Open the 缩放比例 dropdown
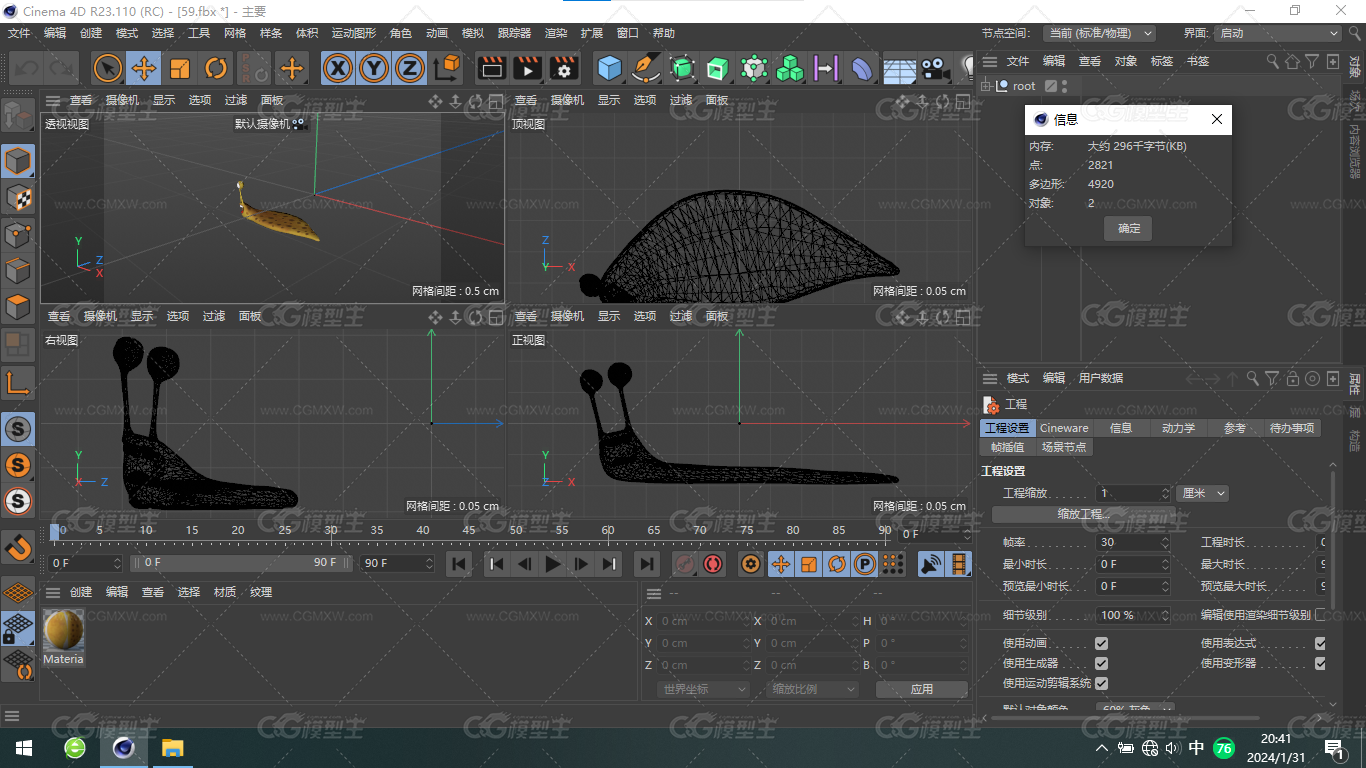Viewport: 1366px width, 768px height. [x=813, y=689]
